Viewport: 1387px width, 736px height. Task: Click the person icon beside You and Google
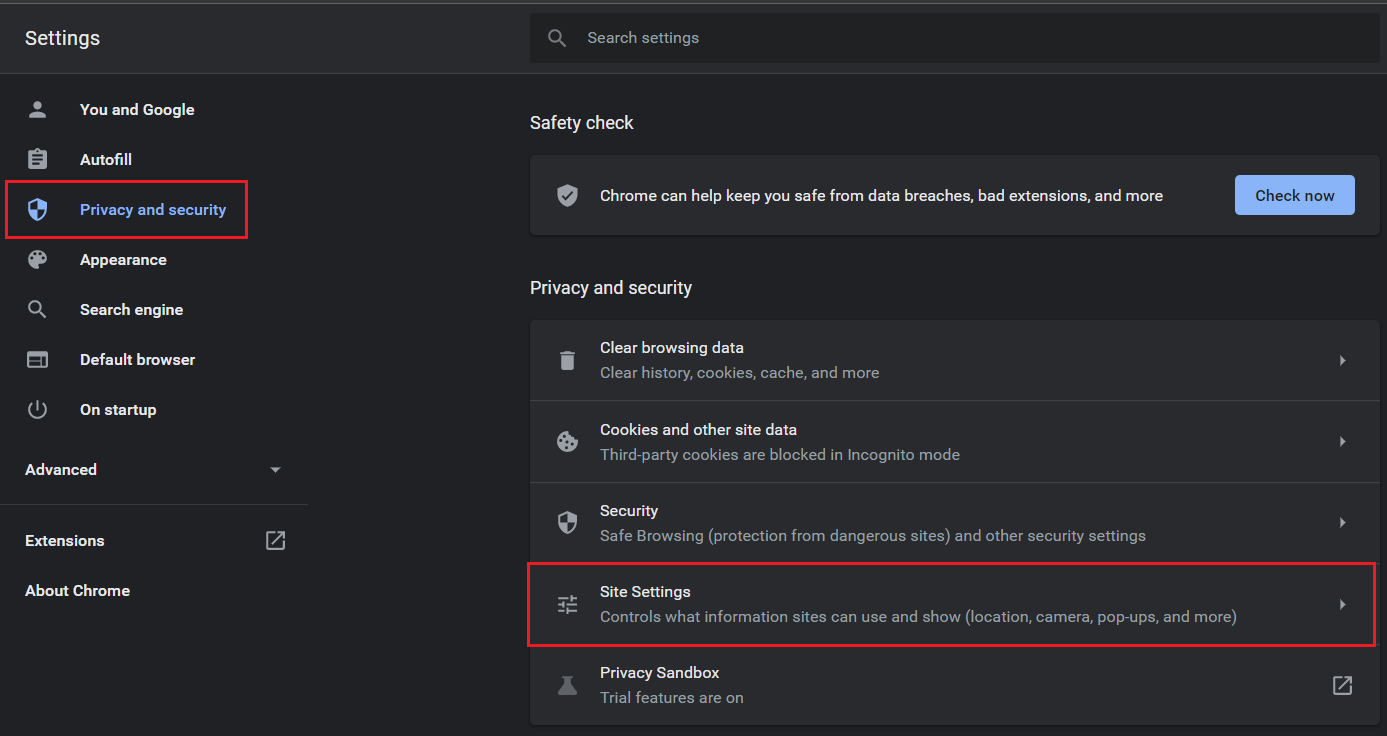point(37,110)
